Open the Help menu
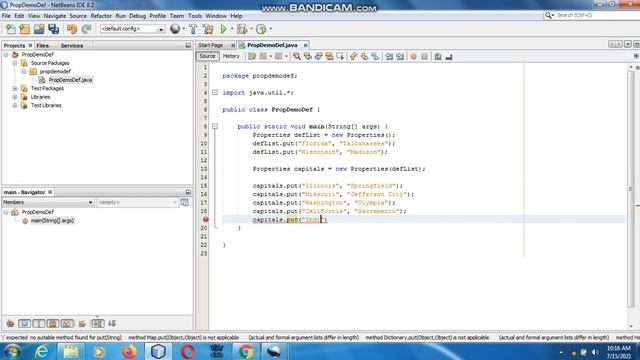 (x=236, y=16)
